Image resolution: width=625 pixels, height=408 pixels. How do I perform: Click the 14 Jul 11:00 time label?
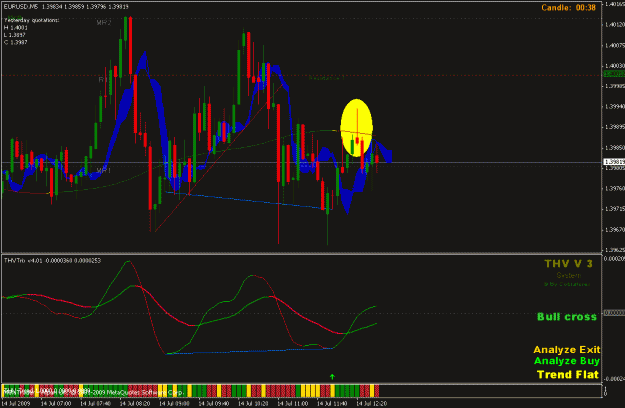[293, 404]
